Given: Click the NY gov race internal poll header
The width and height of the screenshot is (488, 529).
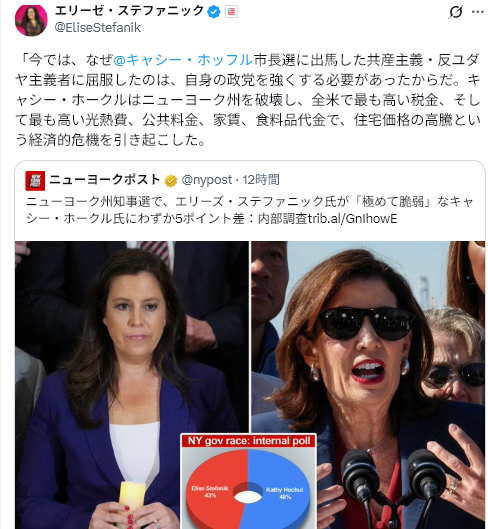Looking at the screenshot, I should tap(249, 441).
